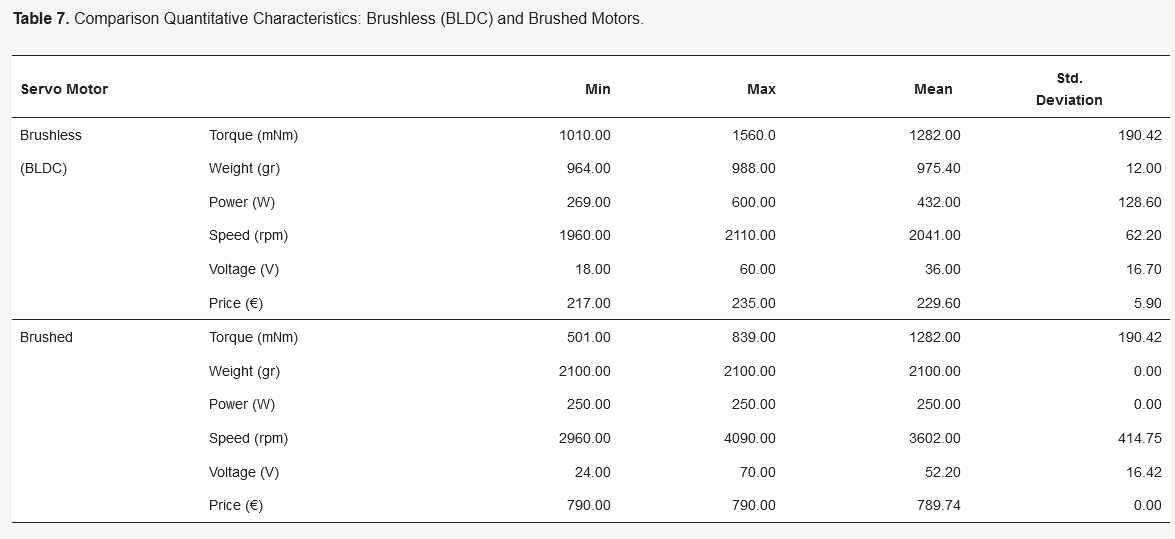
Task: Select the brushless price minimum 217.00
Action: [589, 303]
